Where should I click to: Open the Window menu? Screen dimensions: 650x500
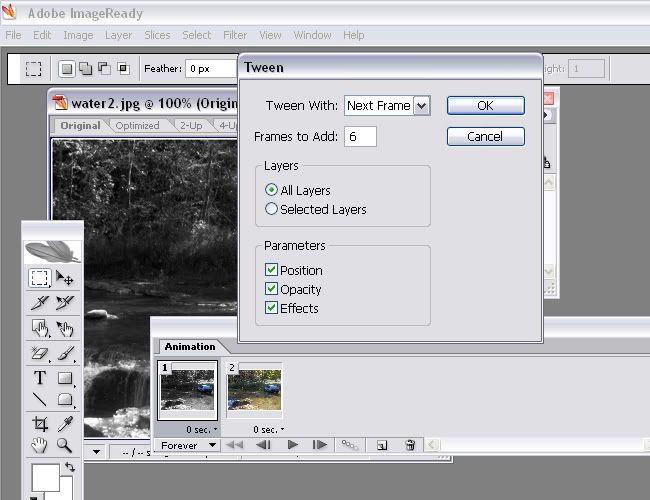[312, 35]
